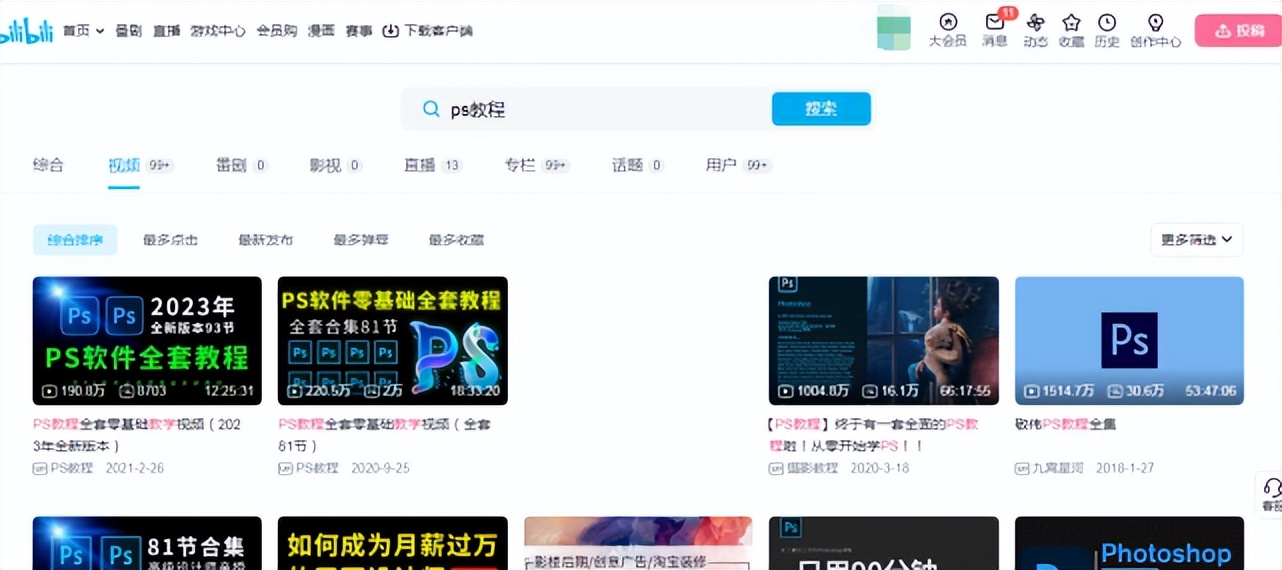1282x570 pixels.
Task: Open 漫画 in the top navigation
Action: click(321, 31)
